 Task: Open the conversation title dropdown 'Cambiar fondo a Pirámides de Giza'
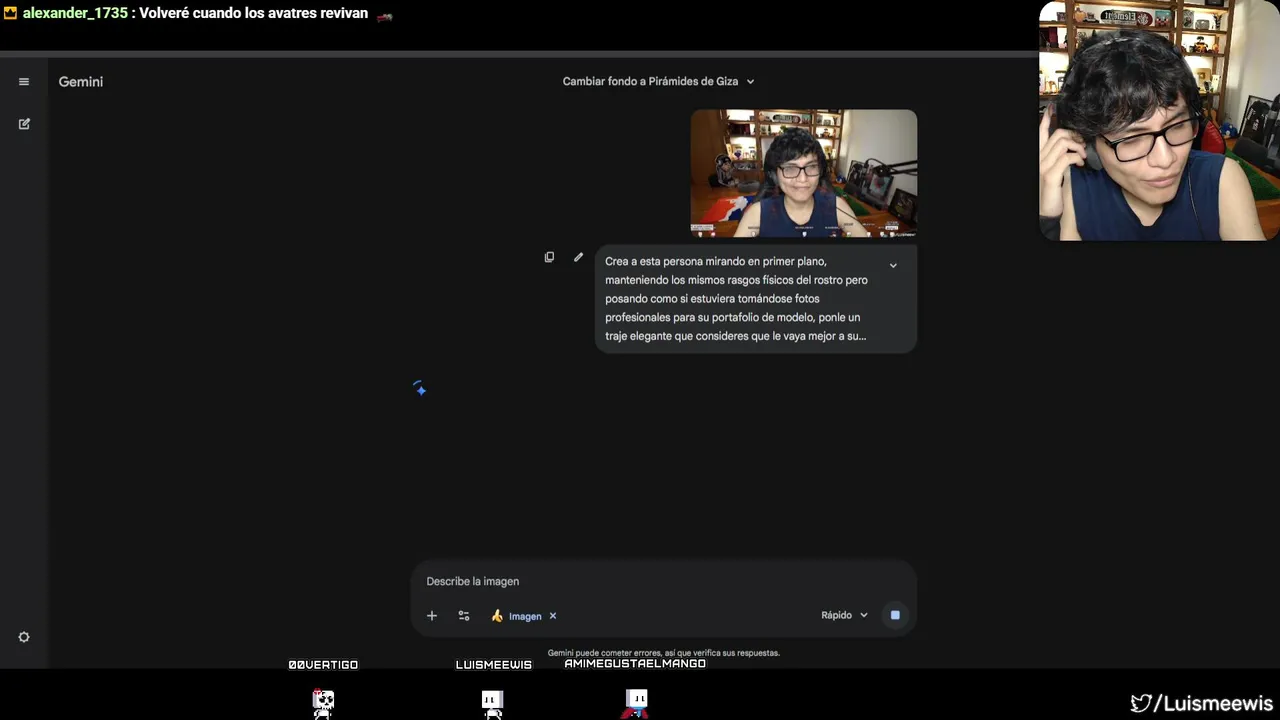[x=658, y=81]
